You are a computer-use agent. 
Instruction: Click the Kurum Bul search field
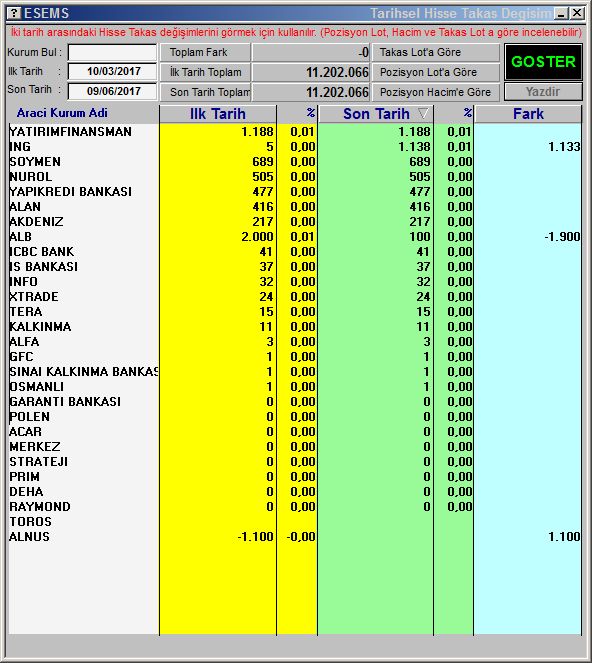[112, 53]
